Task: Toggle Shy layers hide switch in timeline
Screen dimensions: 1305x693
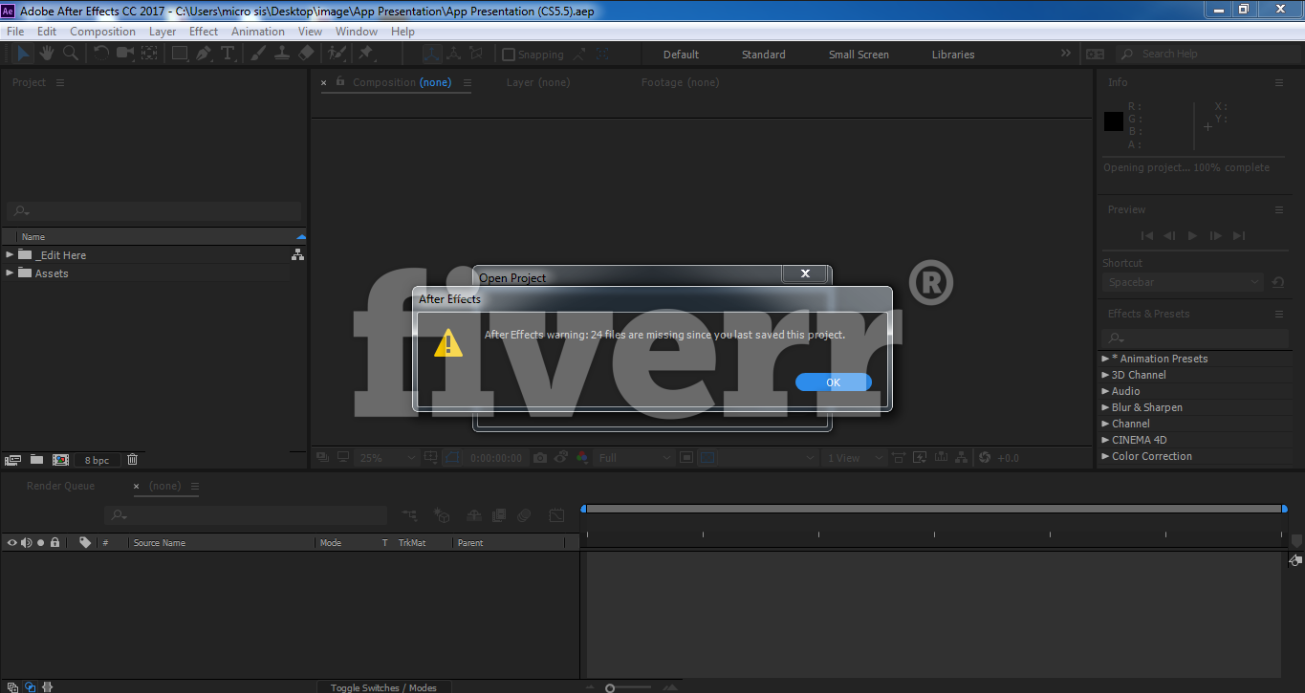Action: pyautogui.click(x=473, y=515)
